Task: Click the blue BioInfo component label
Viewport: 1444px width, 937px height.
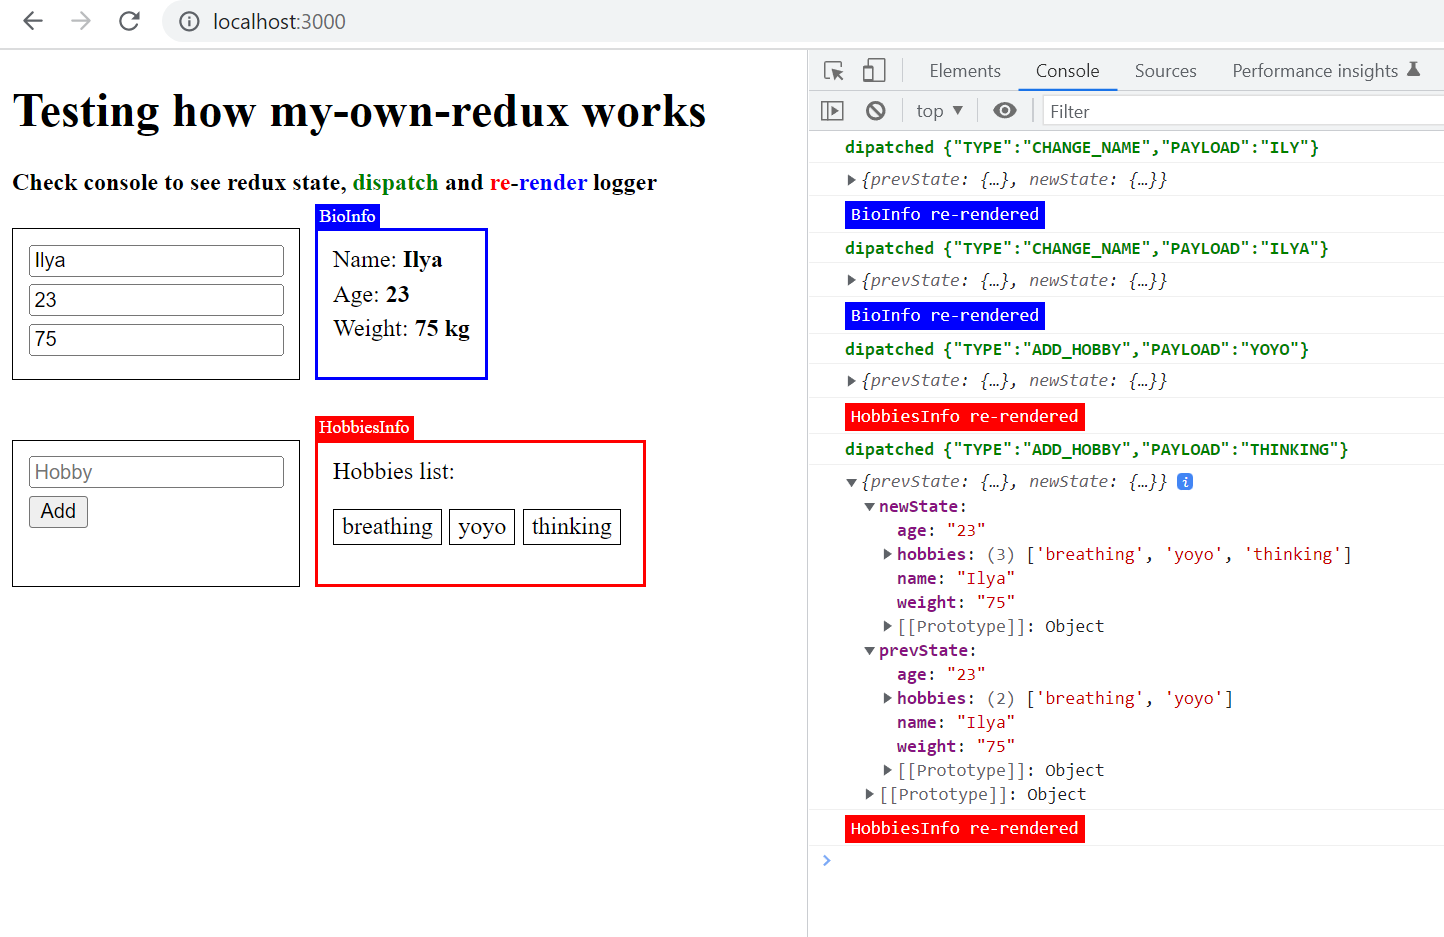Action: click(347, 216)
